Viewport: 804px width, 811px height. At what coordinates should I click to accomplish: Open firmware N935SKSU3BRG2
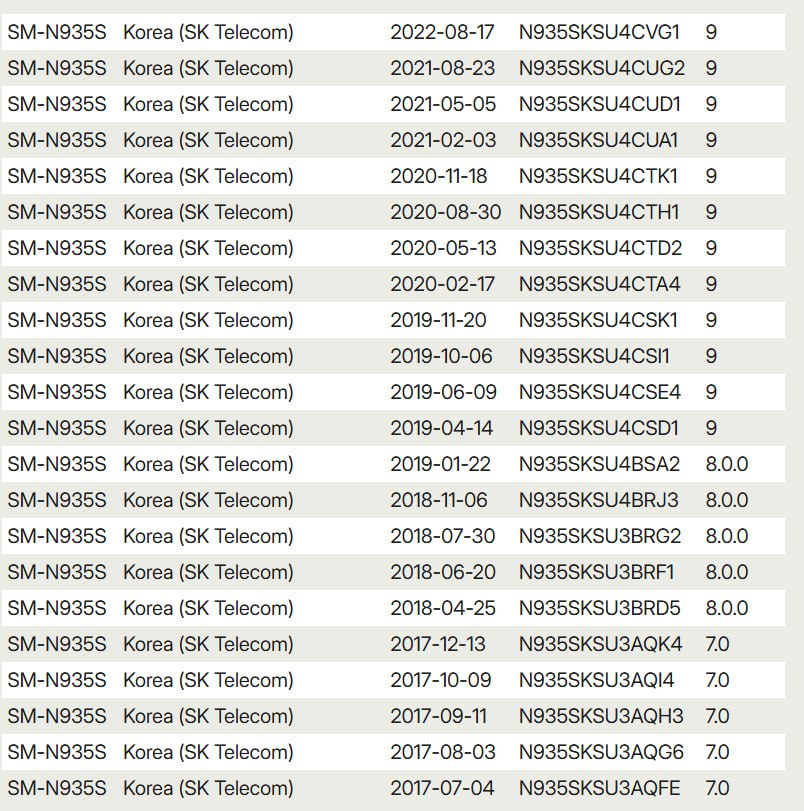(600, 536)
